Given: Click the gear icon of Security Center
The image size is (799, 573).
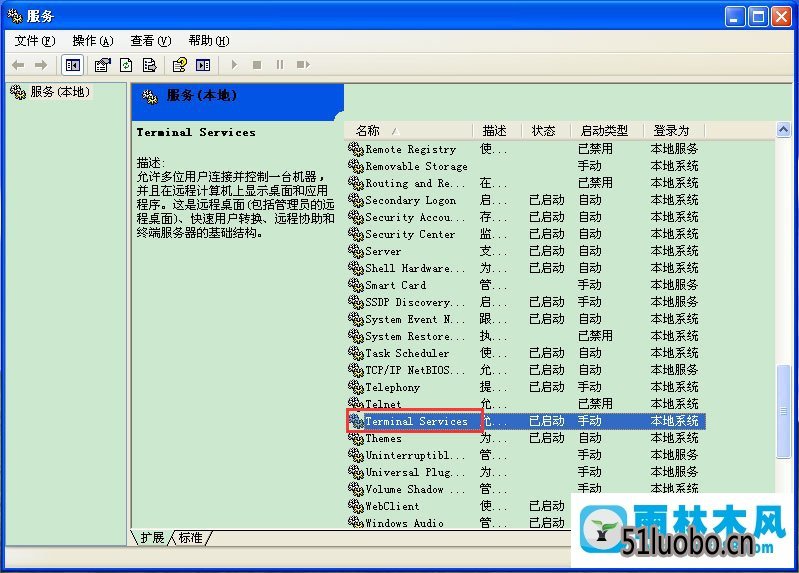Looking at the screenshot, I should [x=356, y=235].
